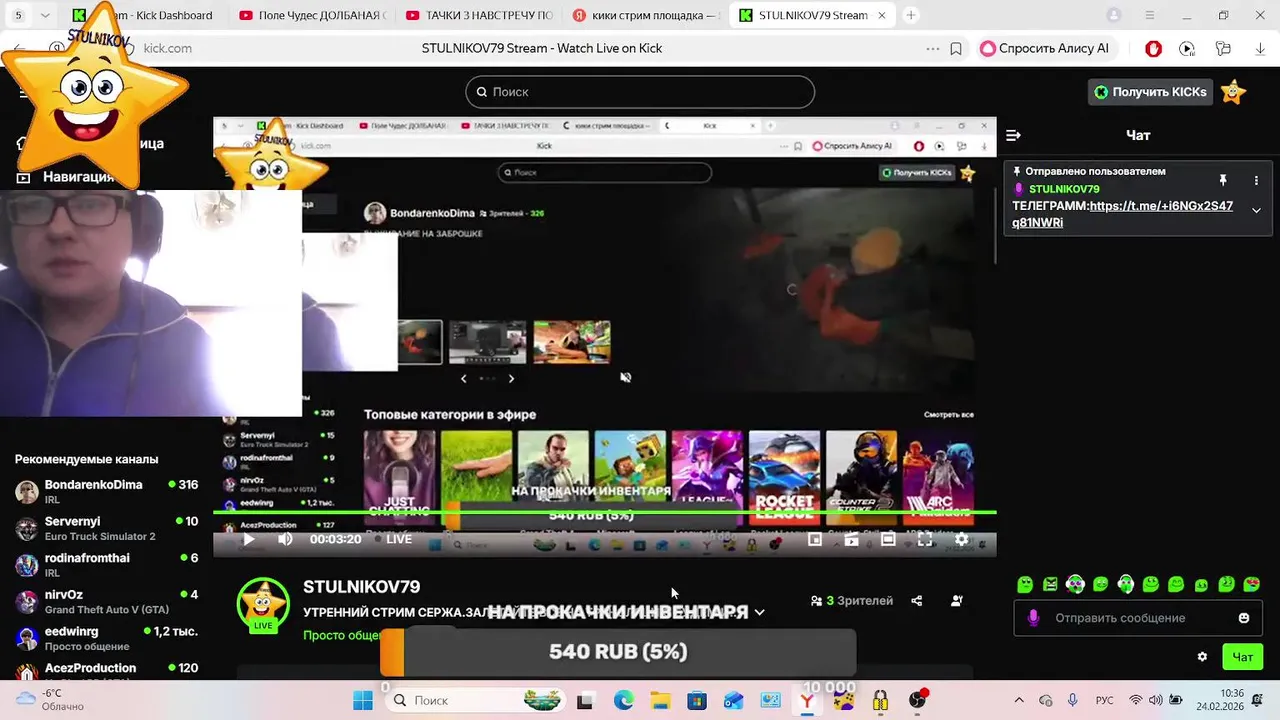The width and height of the screenshot is (1280, 720).
Task: Click Спросить Алису AI button
Action: coord(1044,48)
